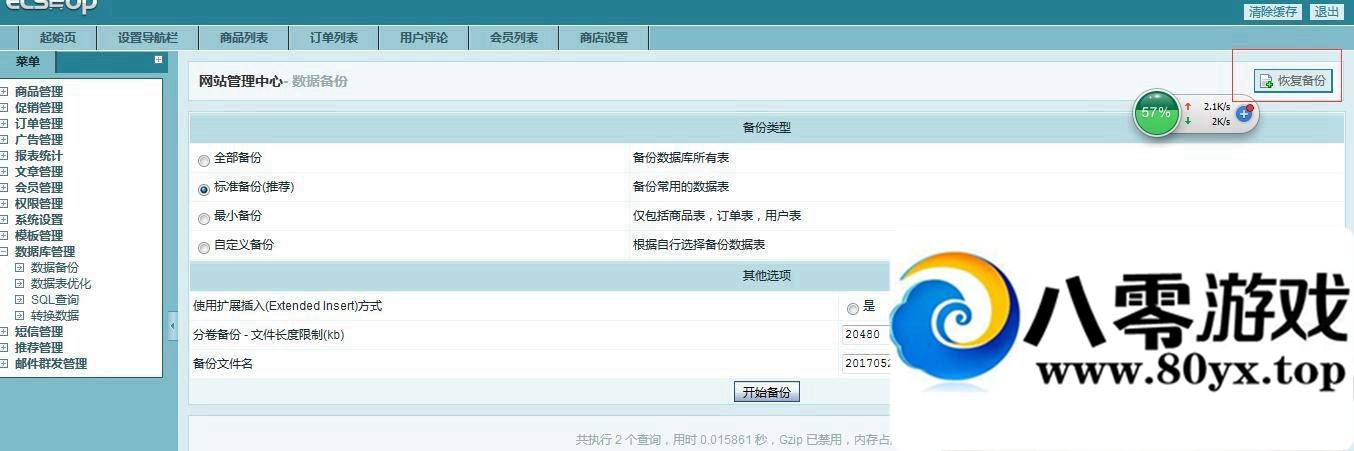Click the 恢复备份 restore backup icon button
The image size is (1354, 451).
pos(1293,81)
